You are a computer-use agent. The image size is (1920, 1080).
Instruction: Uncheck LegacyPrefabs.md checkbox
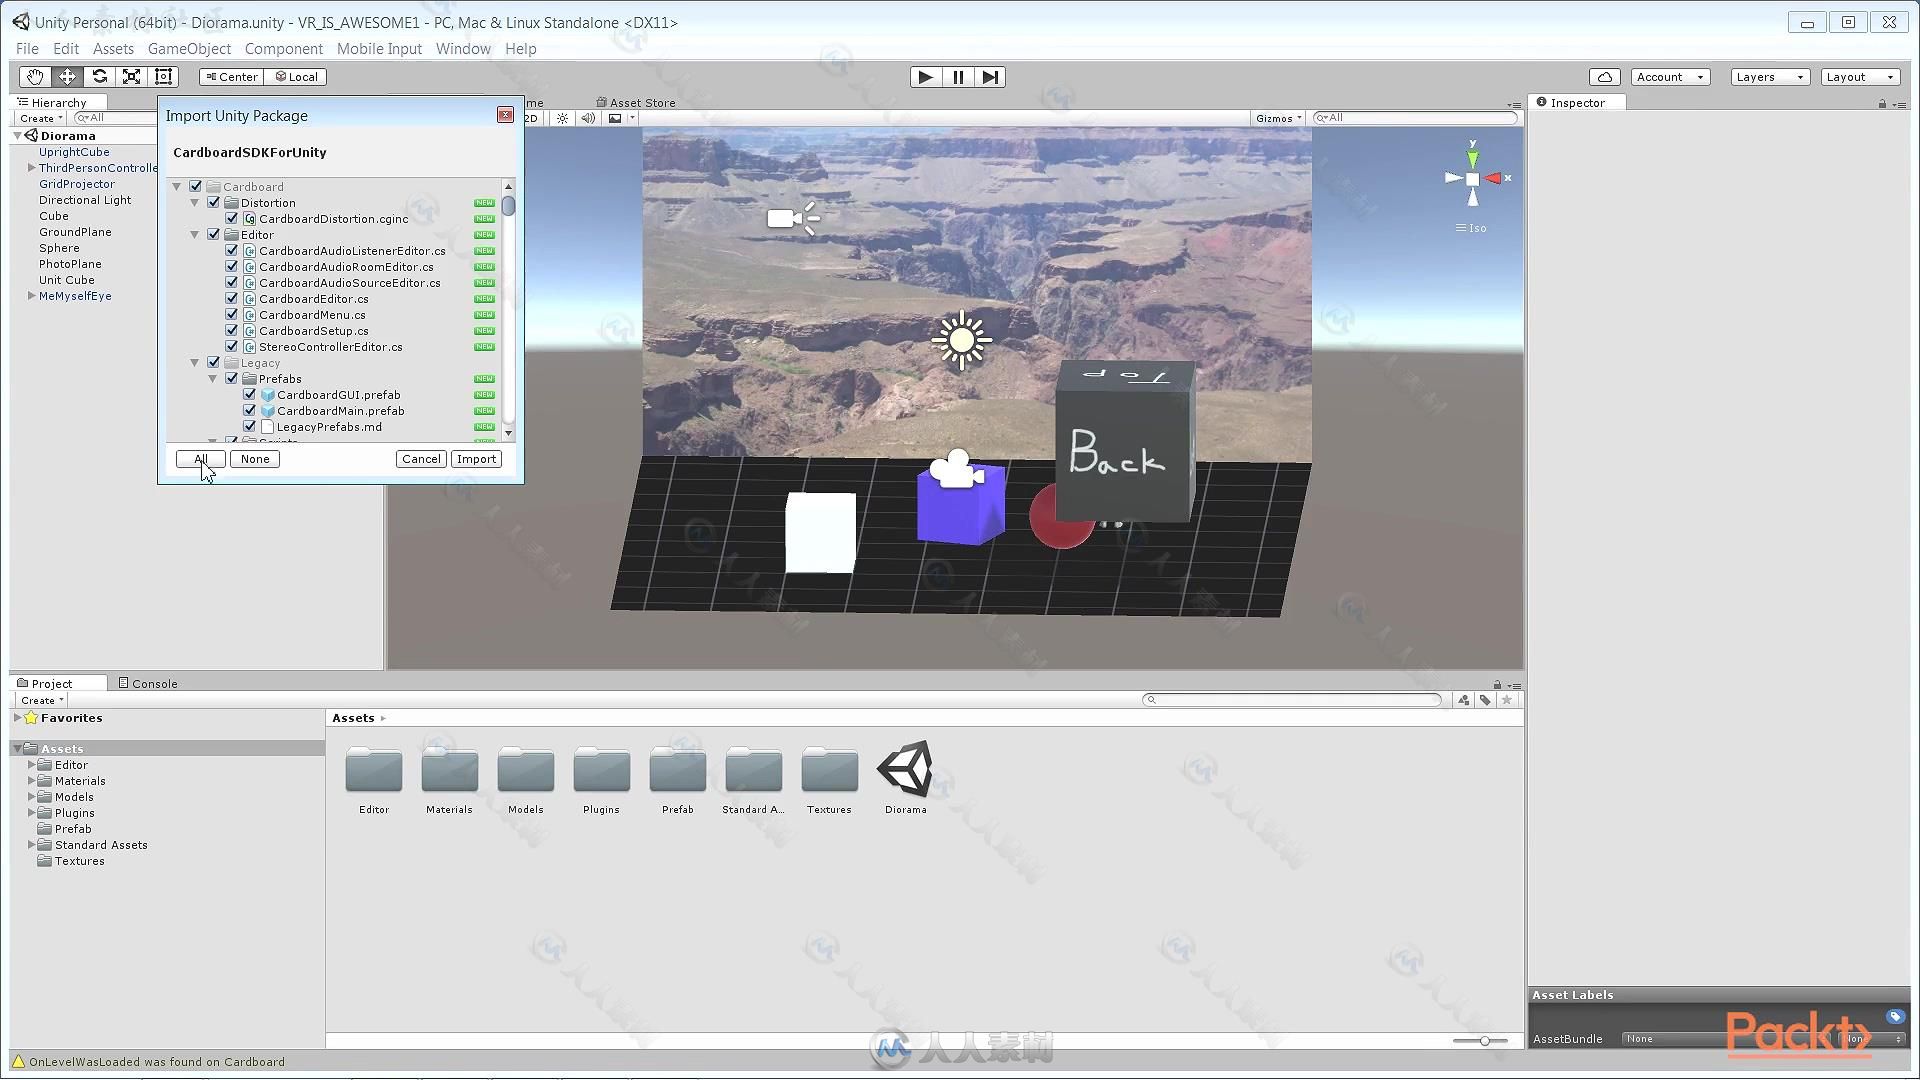(x=250, y=427)
